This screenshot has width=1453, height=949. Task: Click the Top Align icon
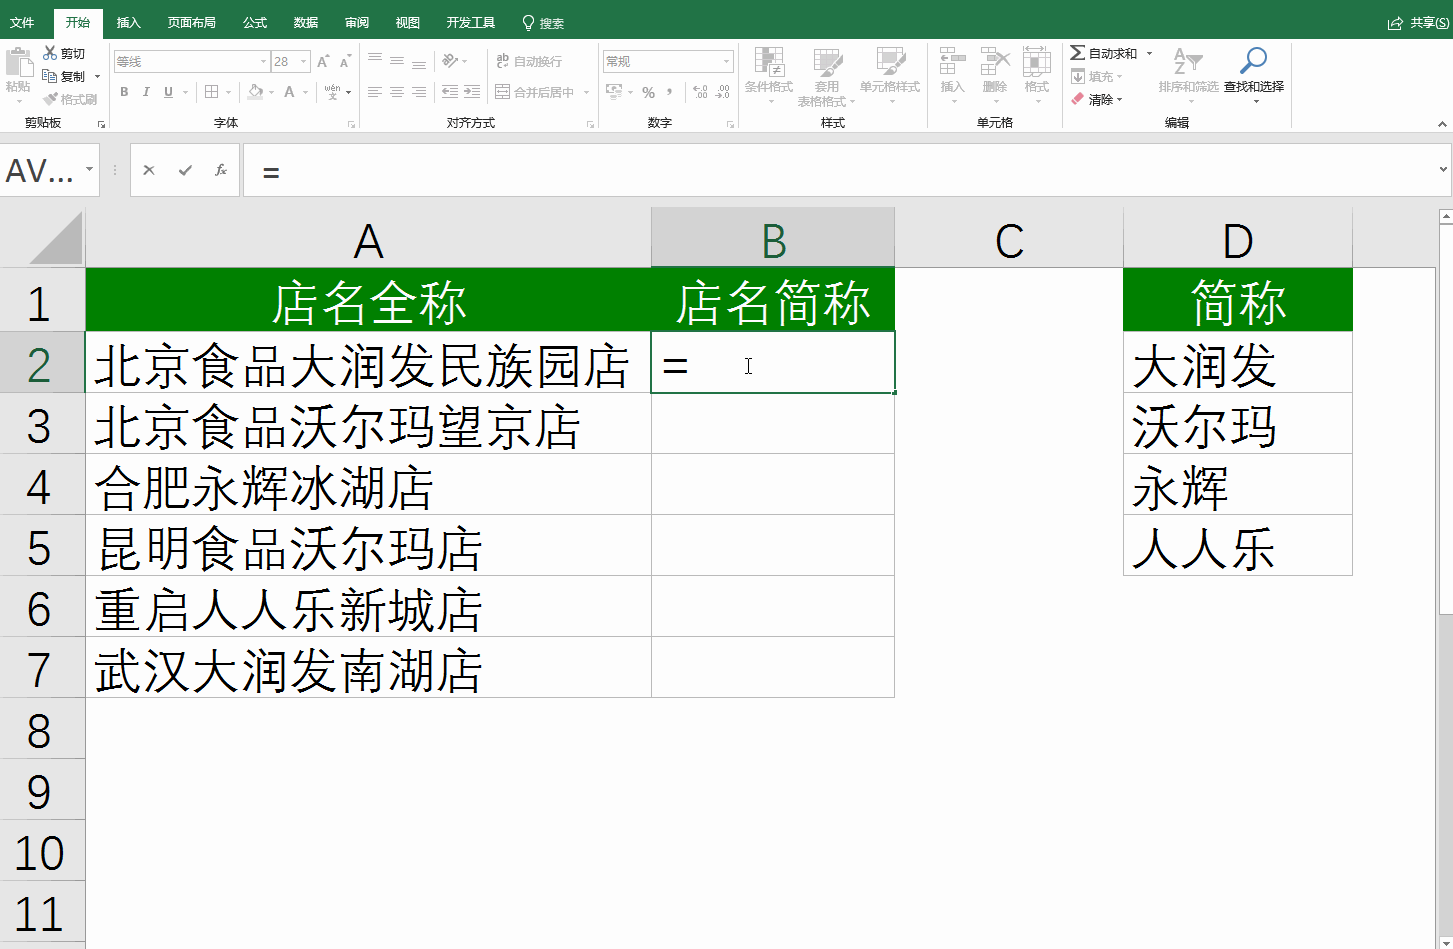pyautogui.click(x=375, y=61)
